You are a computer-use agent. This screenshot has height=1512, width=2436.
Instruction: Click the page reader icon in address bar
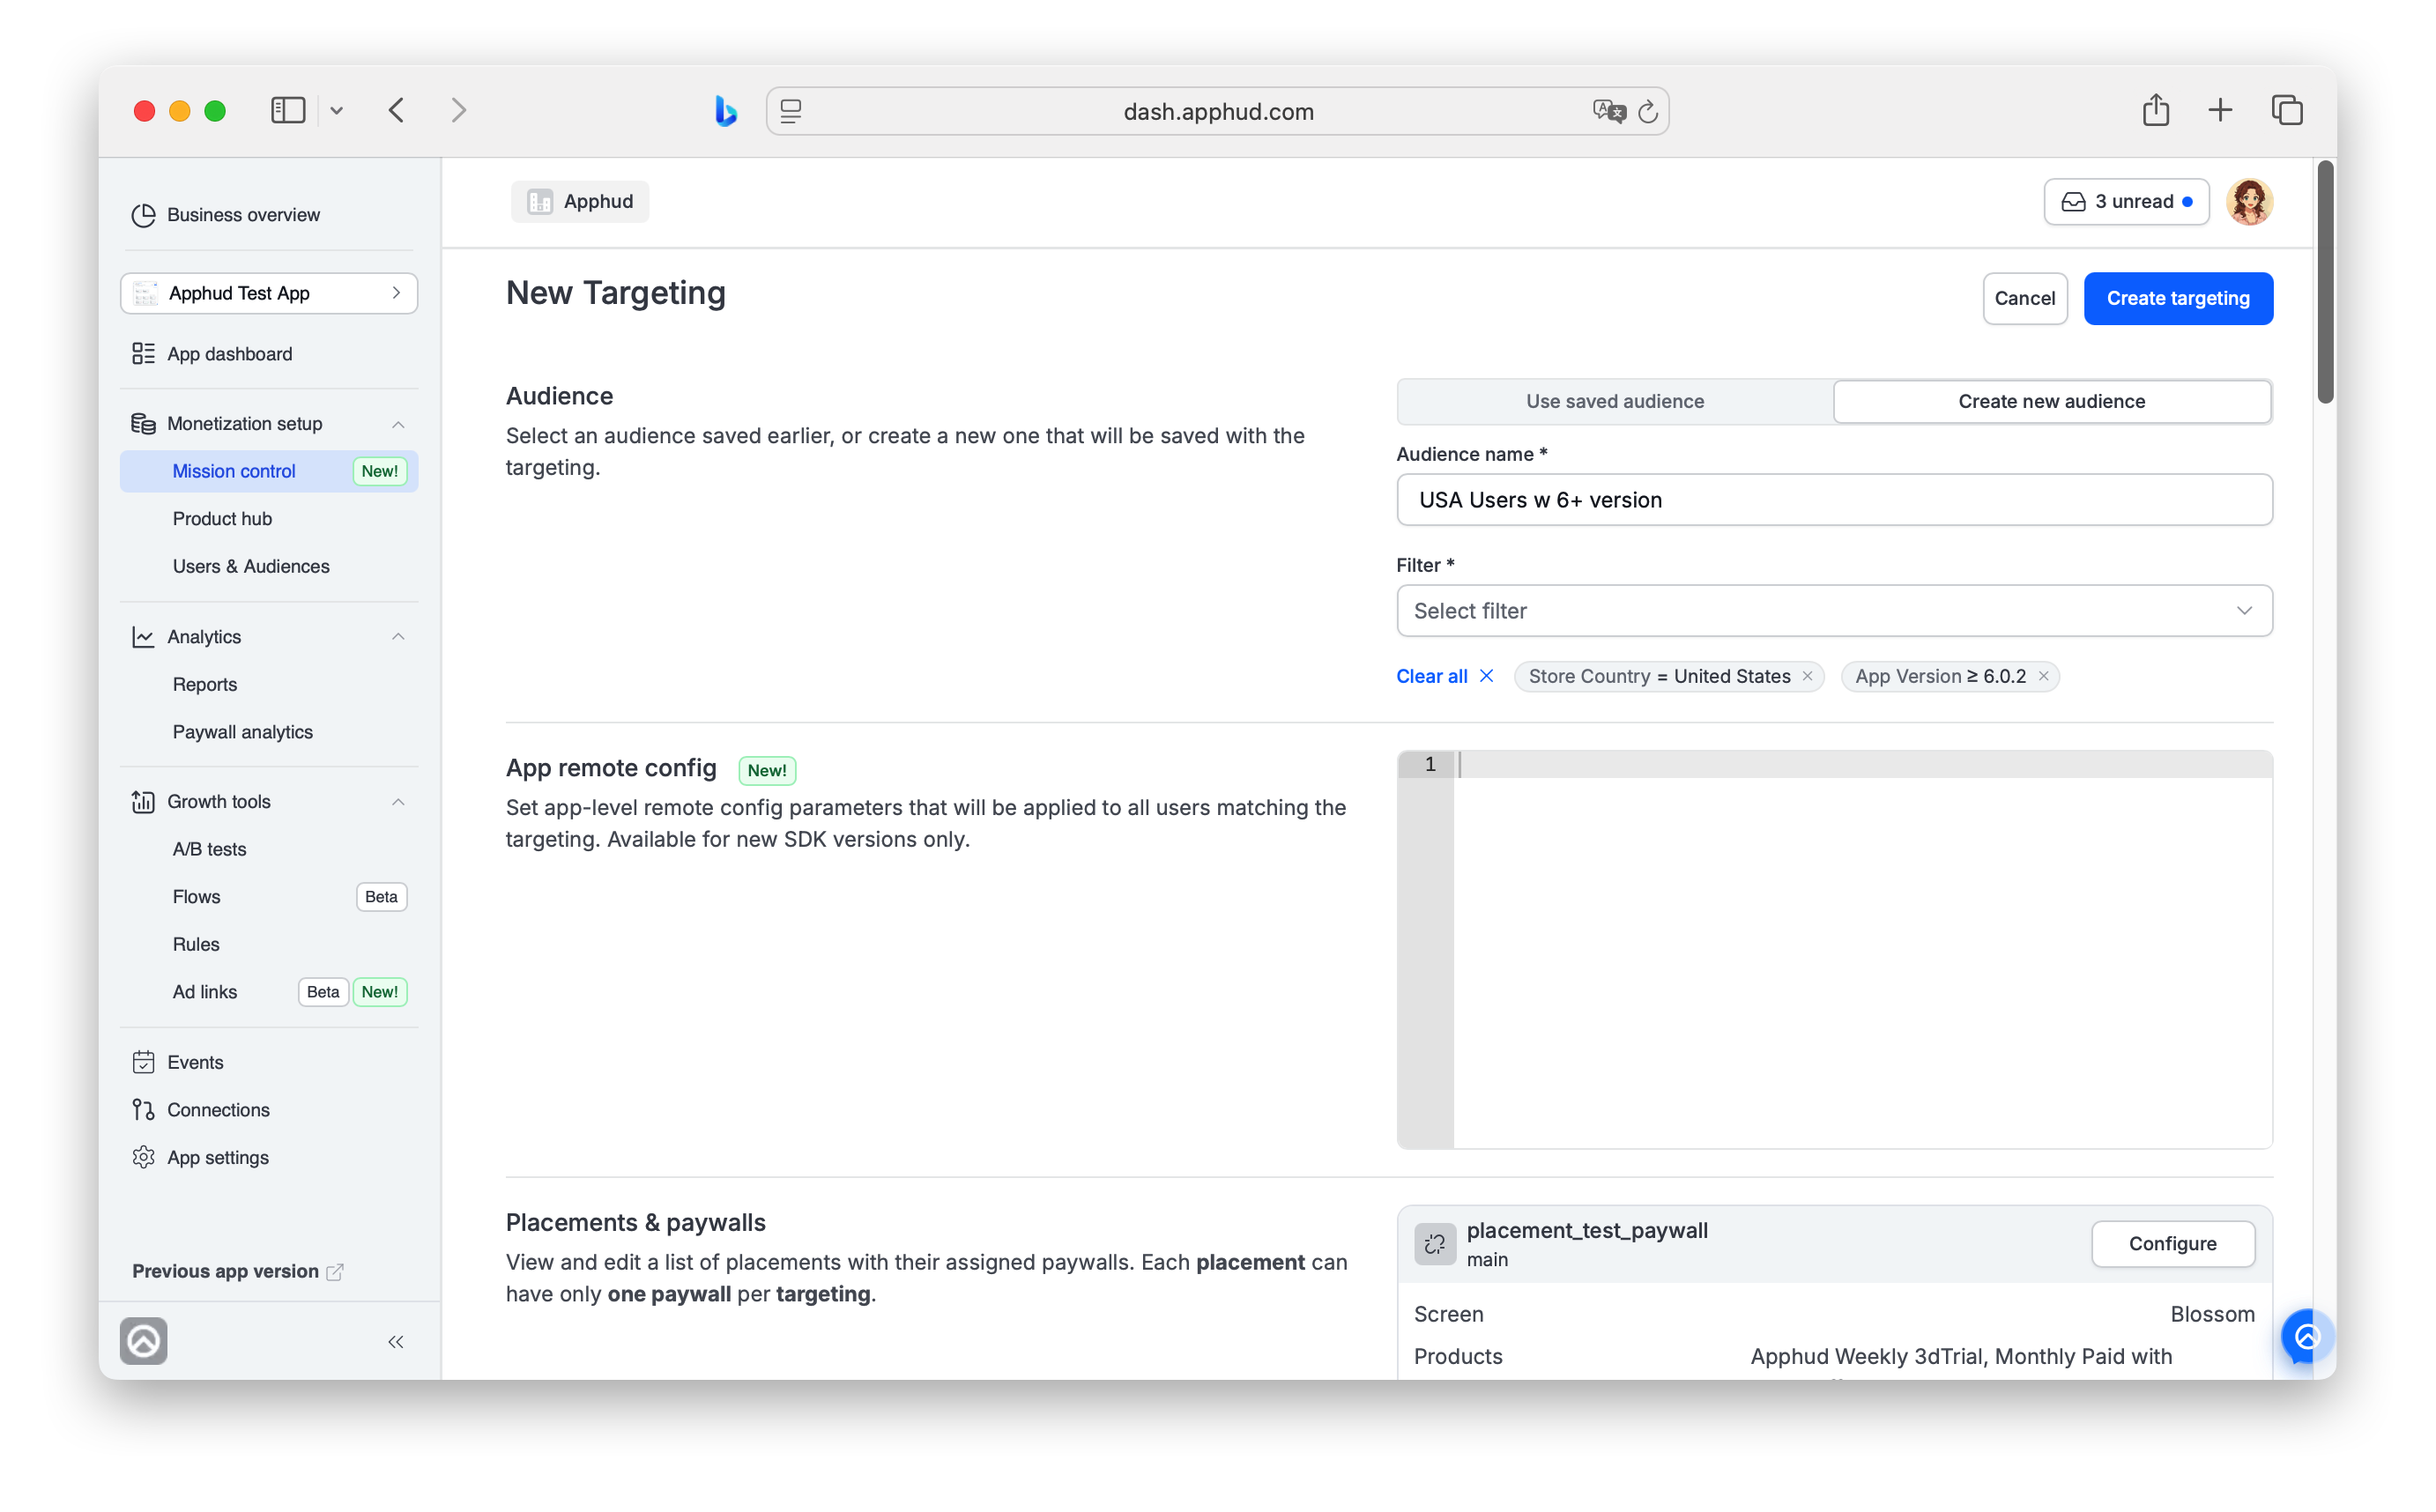coord(791,111)
